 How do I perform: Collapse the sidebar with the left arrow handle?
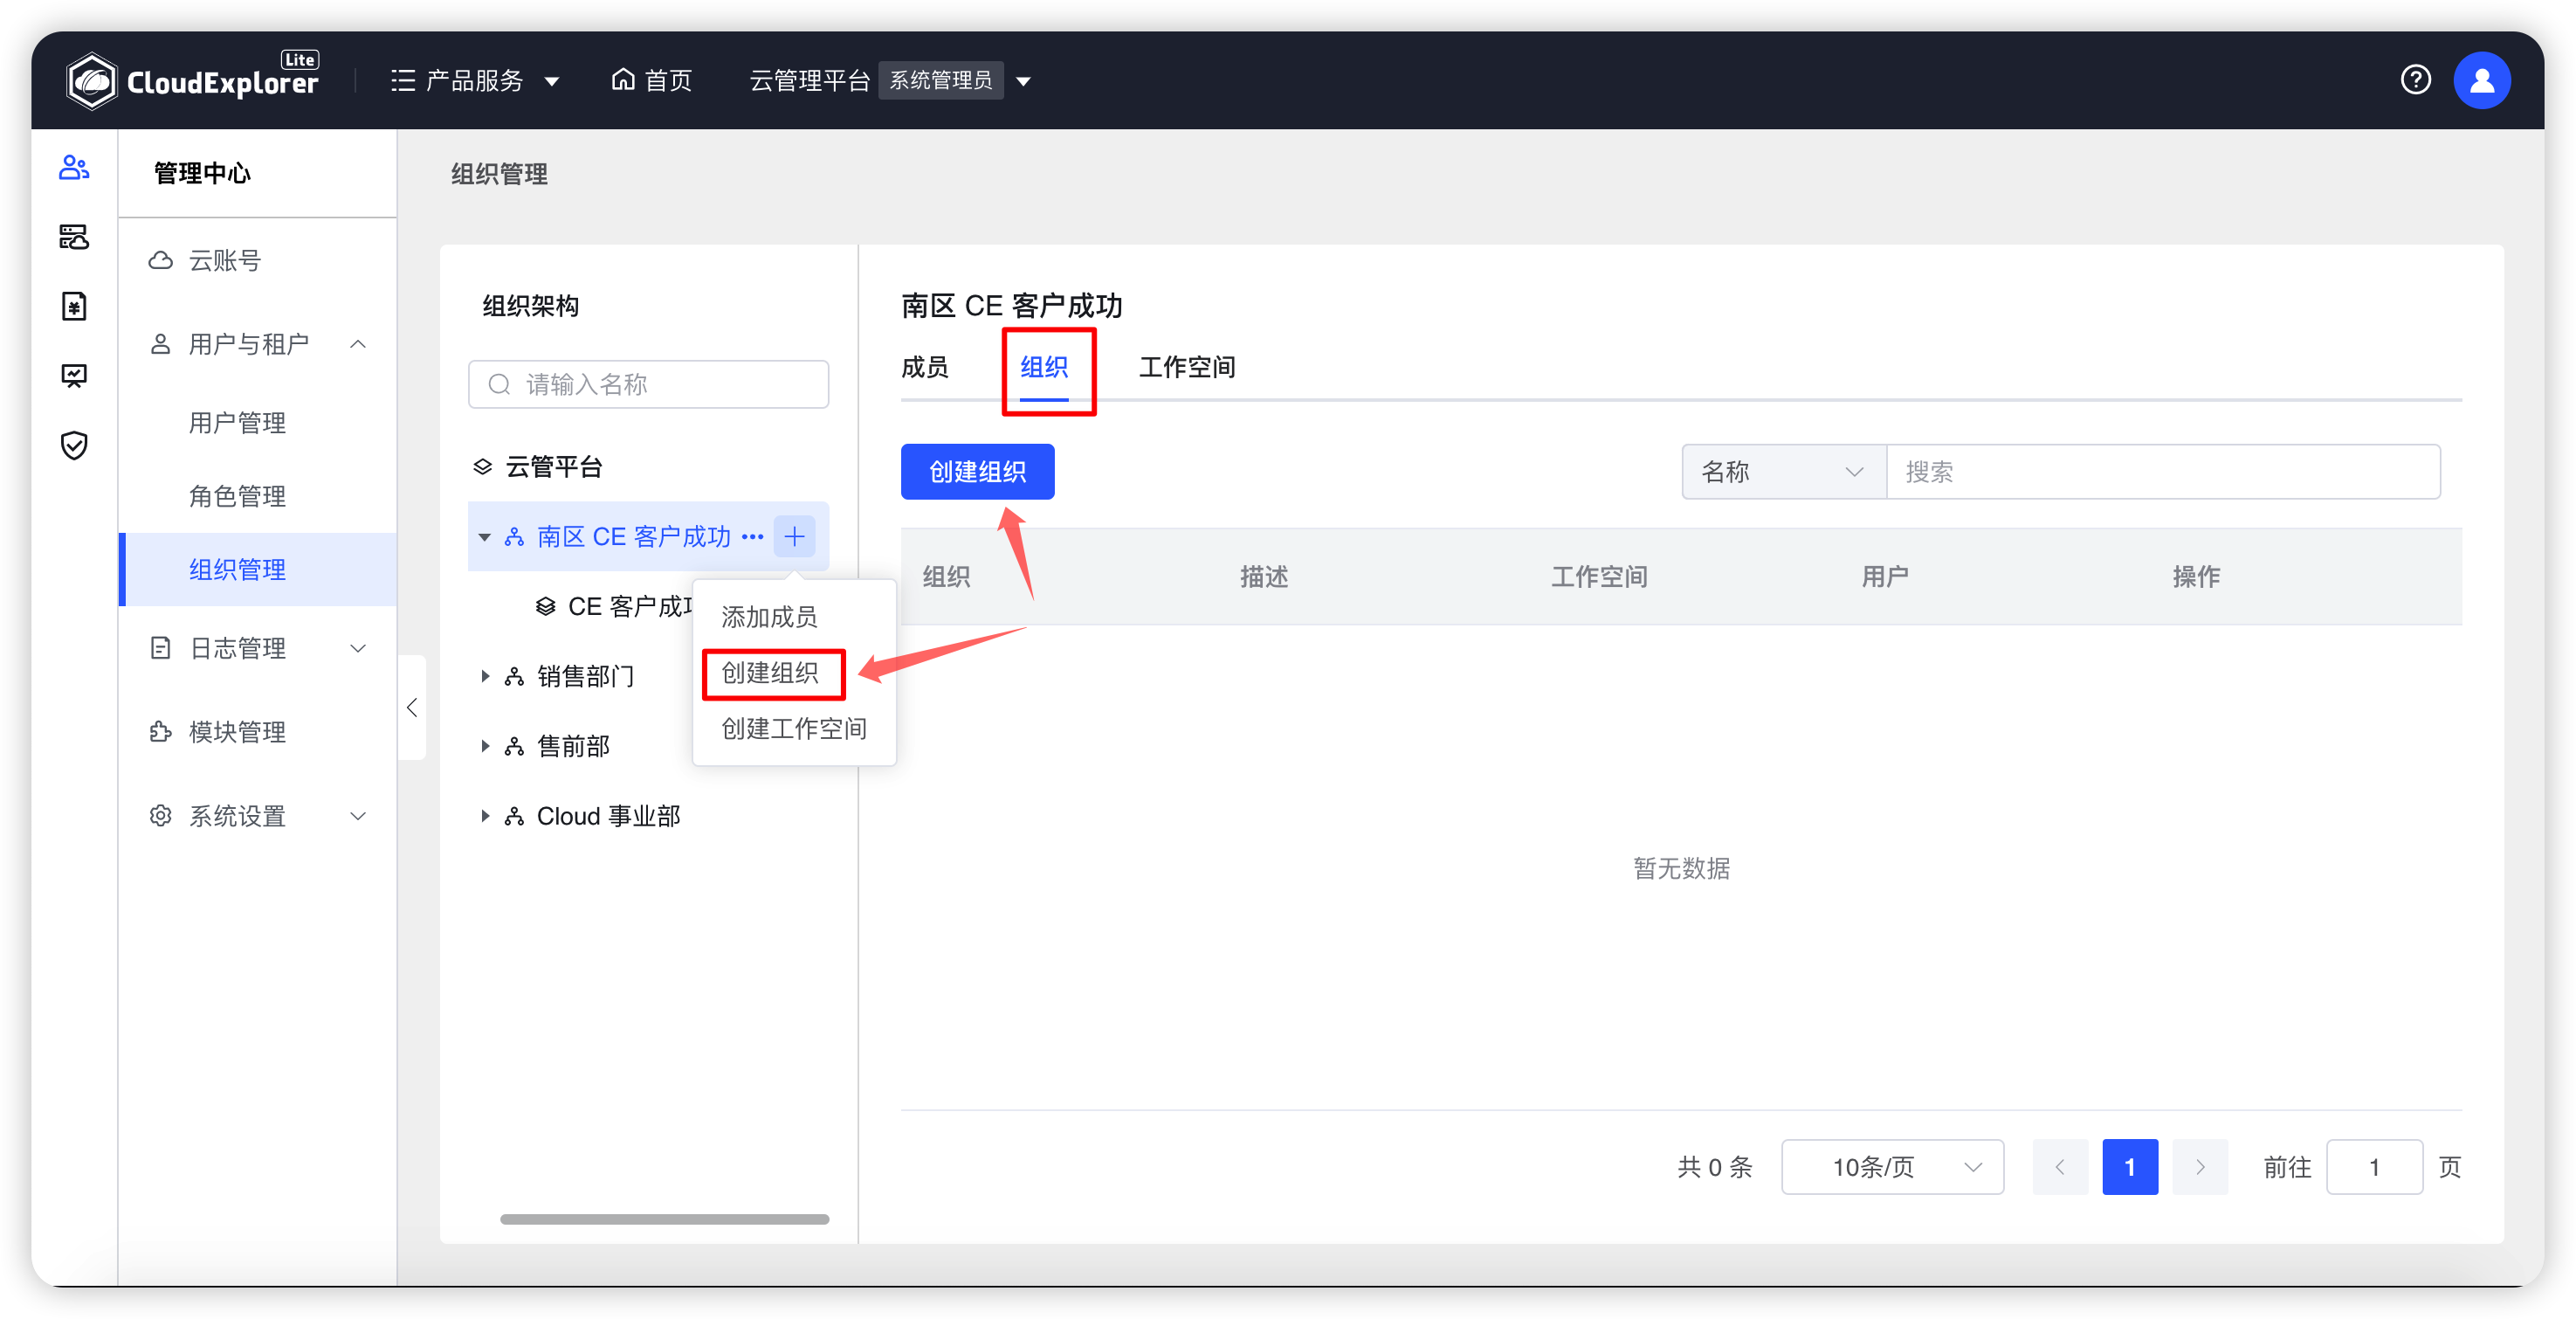coord(412,708)
